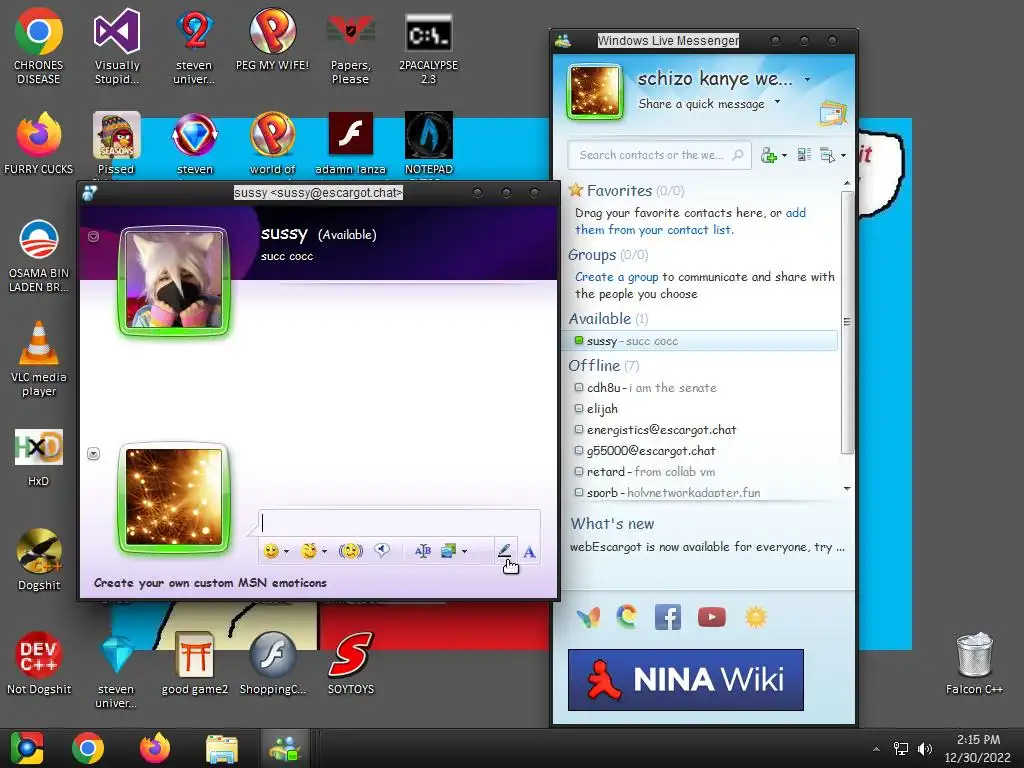Click sussy's display picture in chat window
The image size is (1024, 768).
point(174,281)
